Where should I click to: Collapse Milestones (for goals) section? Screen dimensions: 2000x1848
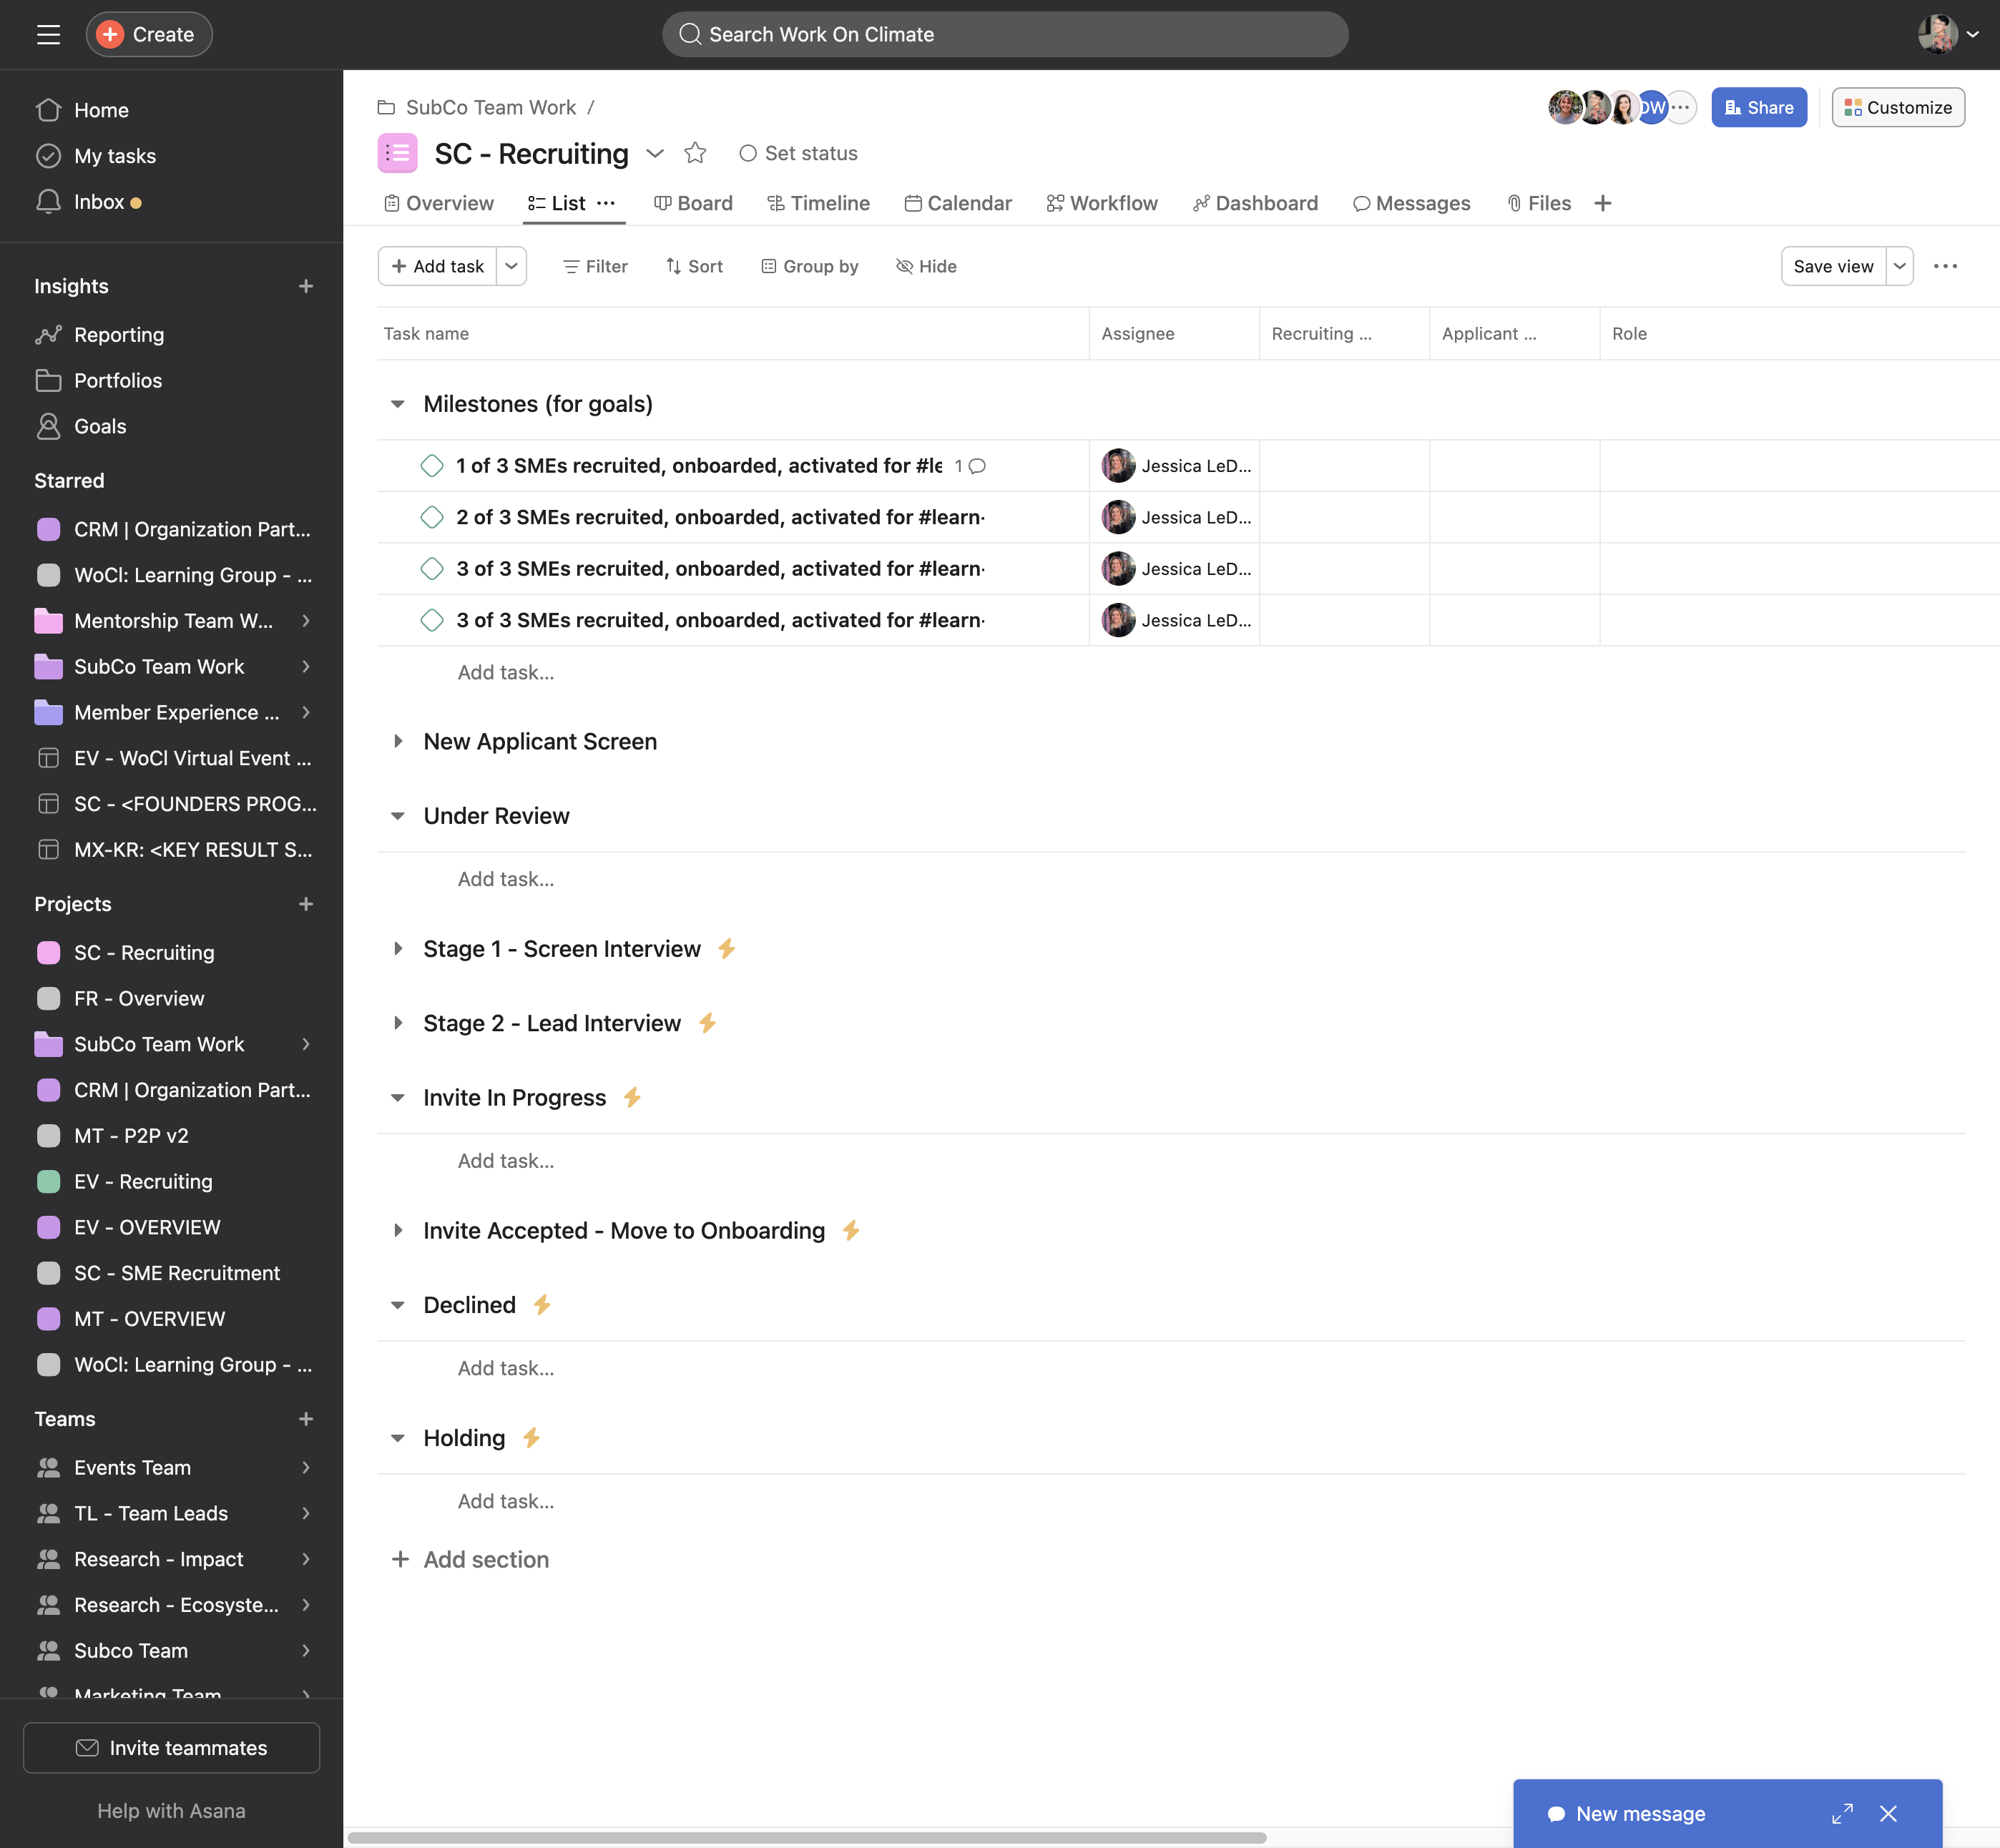pos(398,404)
